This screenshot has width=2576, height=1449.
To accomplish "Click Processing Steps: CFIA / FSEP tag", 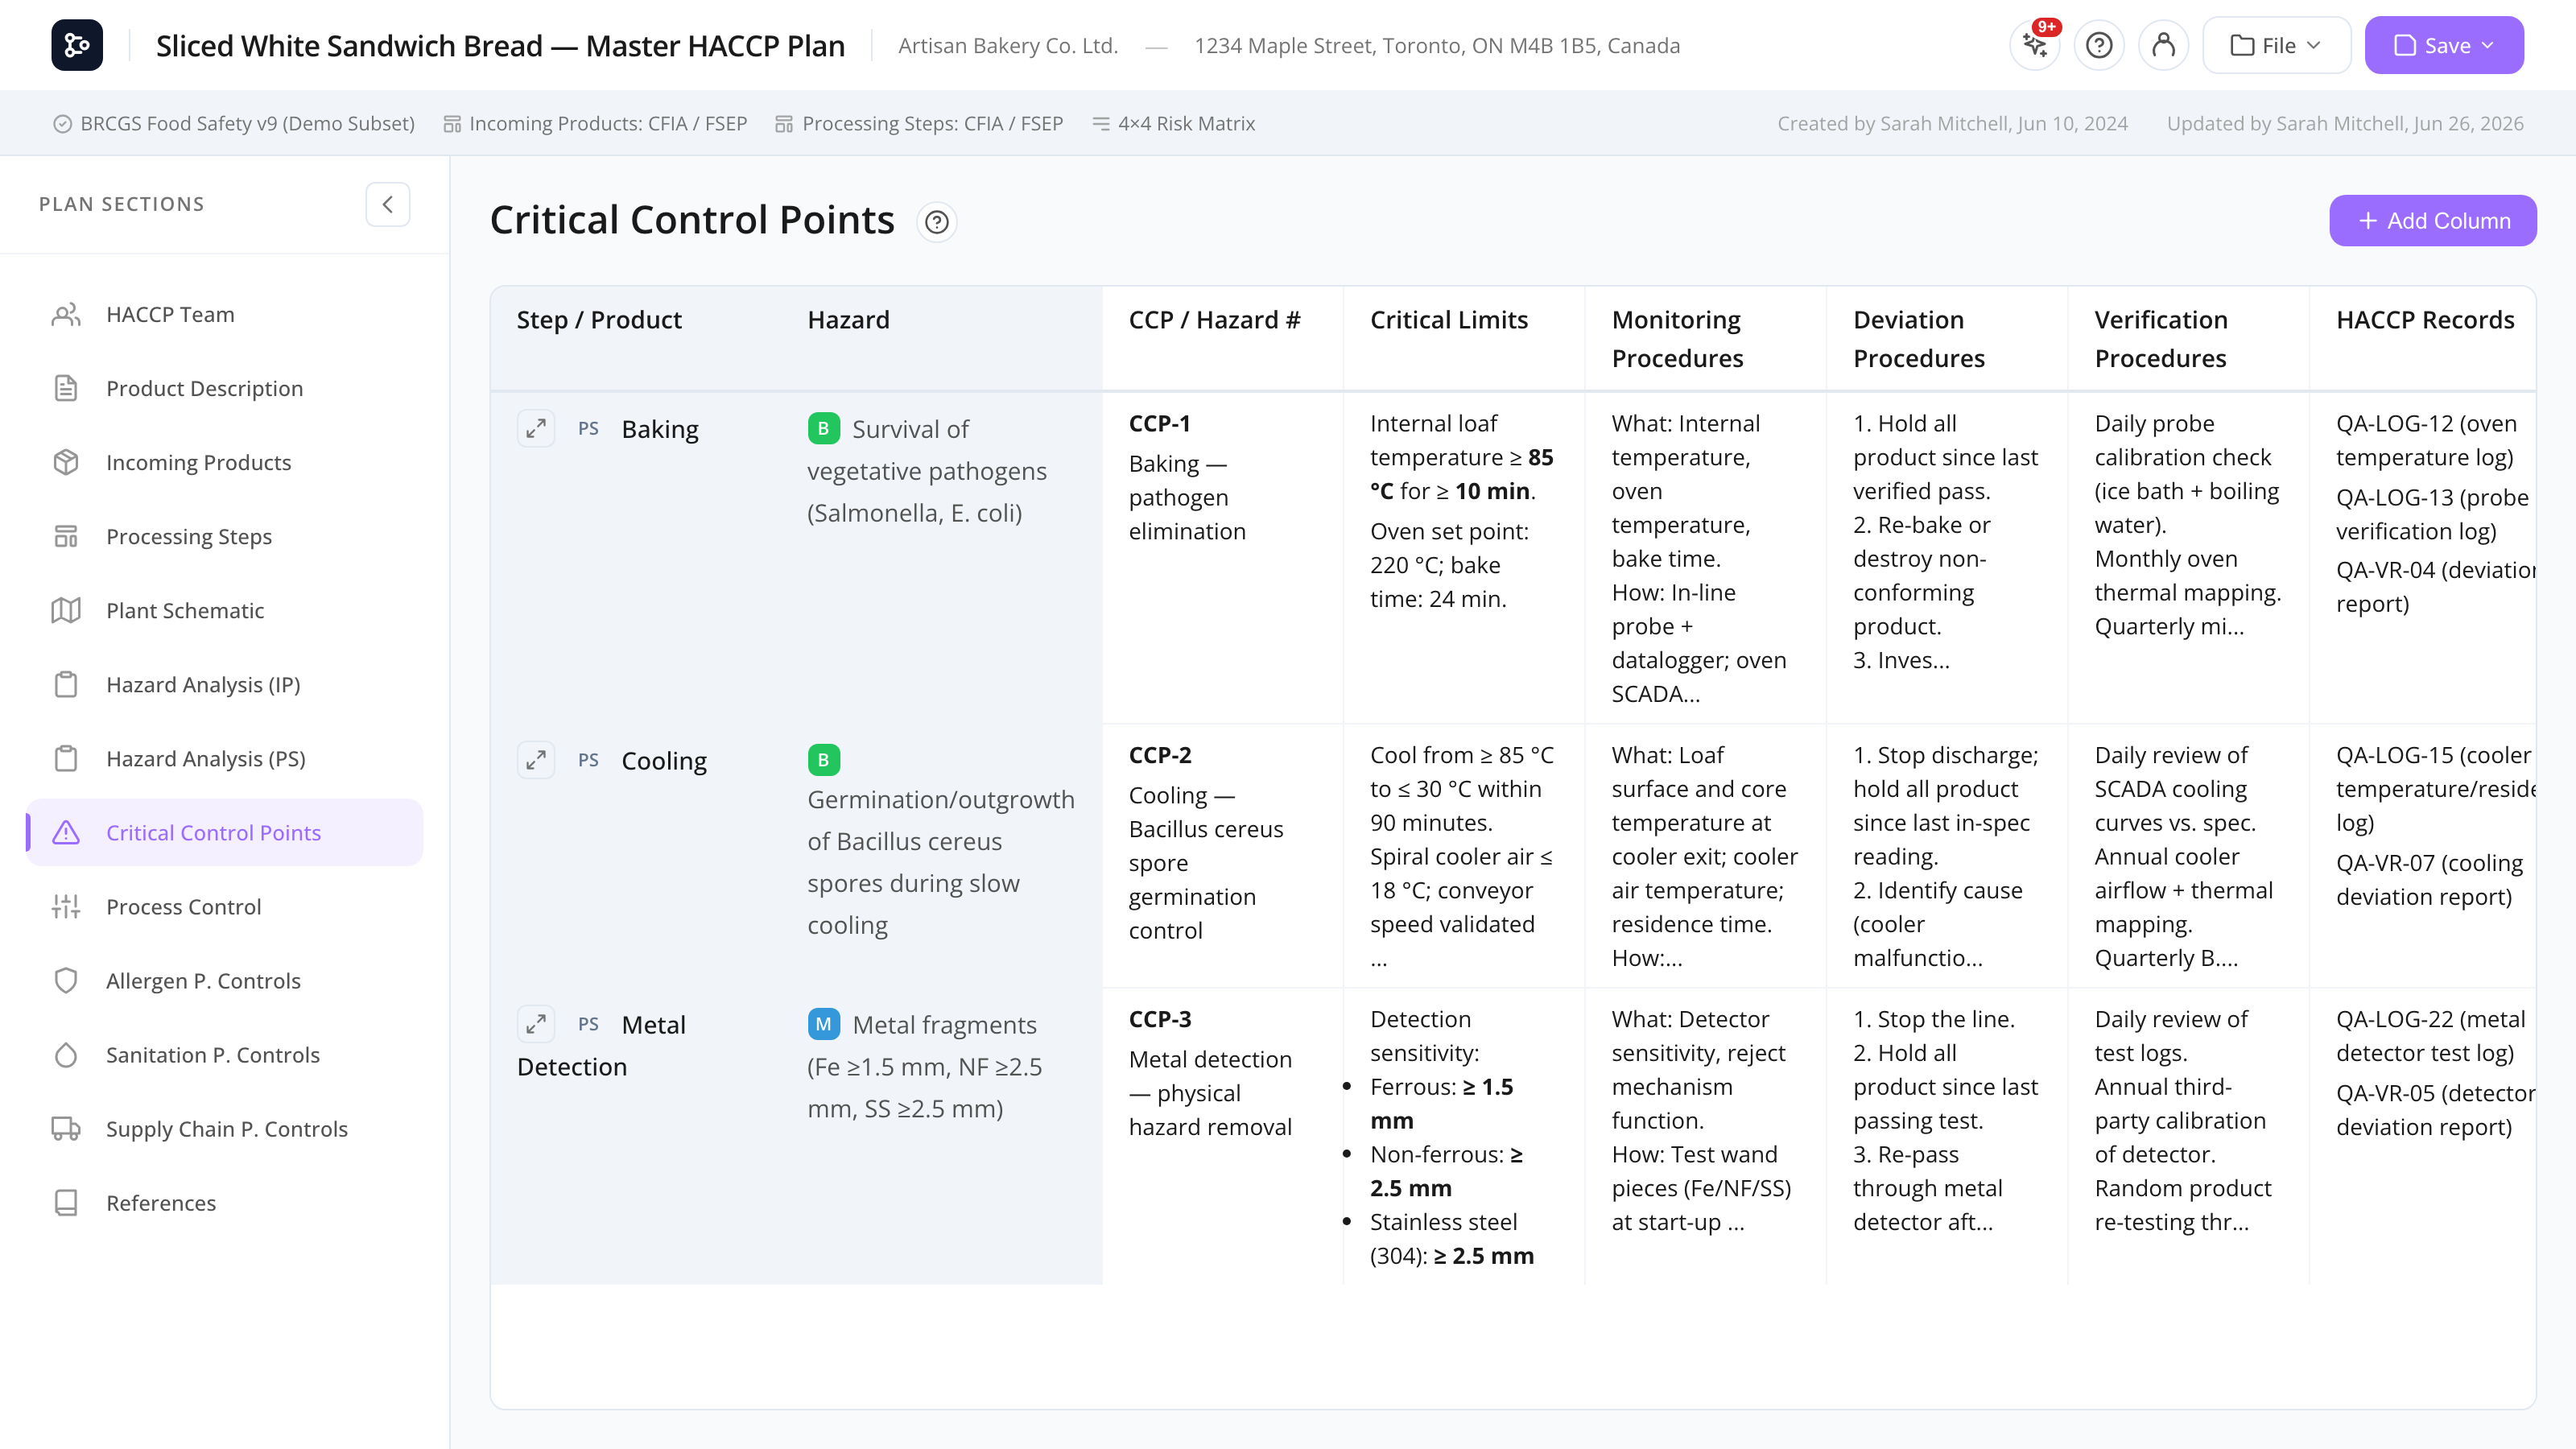I will [919, 123].
